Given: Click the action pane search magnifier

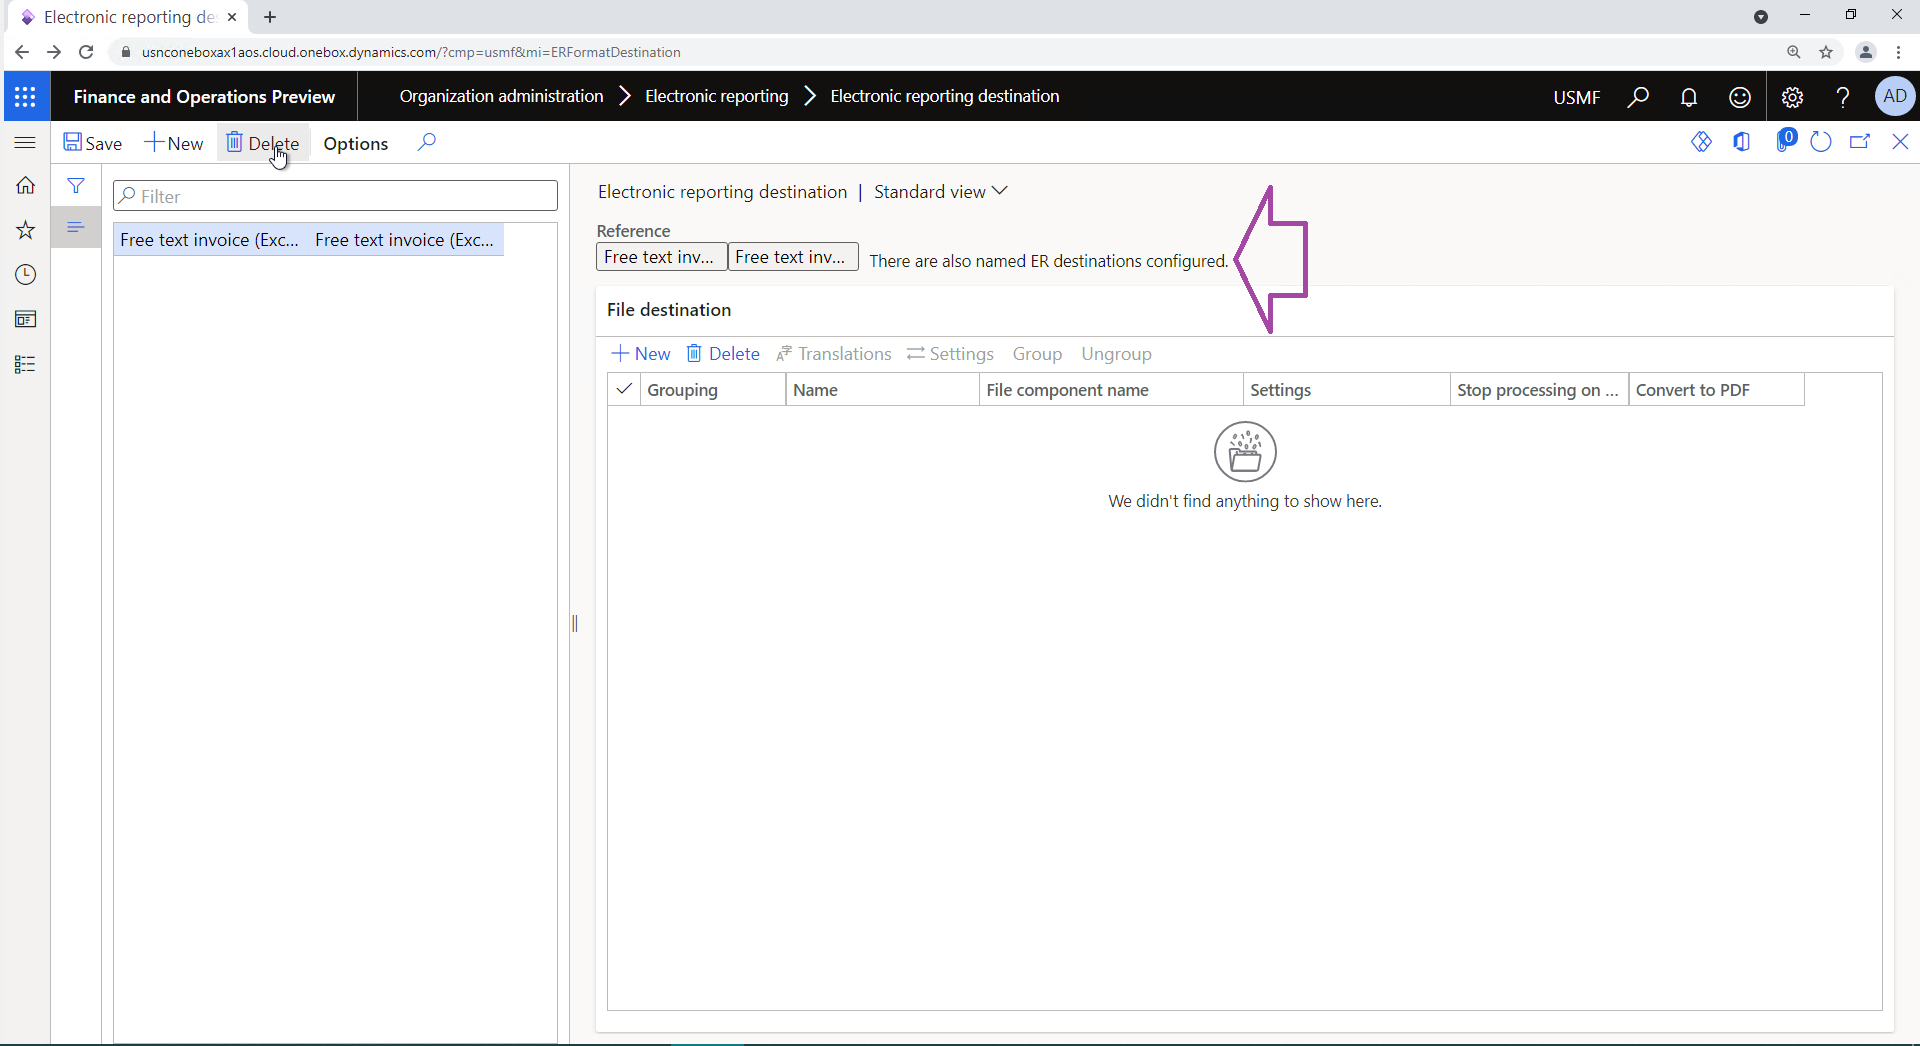Looking at the screenshot, I should pyautogui.click(x=427, y=142).
